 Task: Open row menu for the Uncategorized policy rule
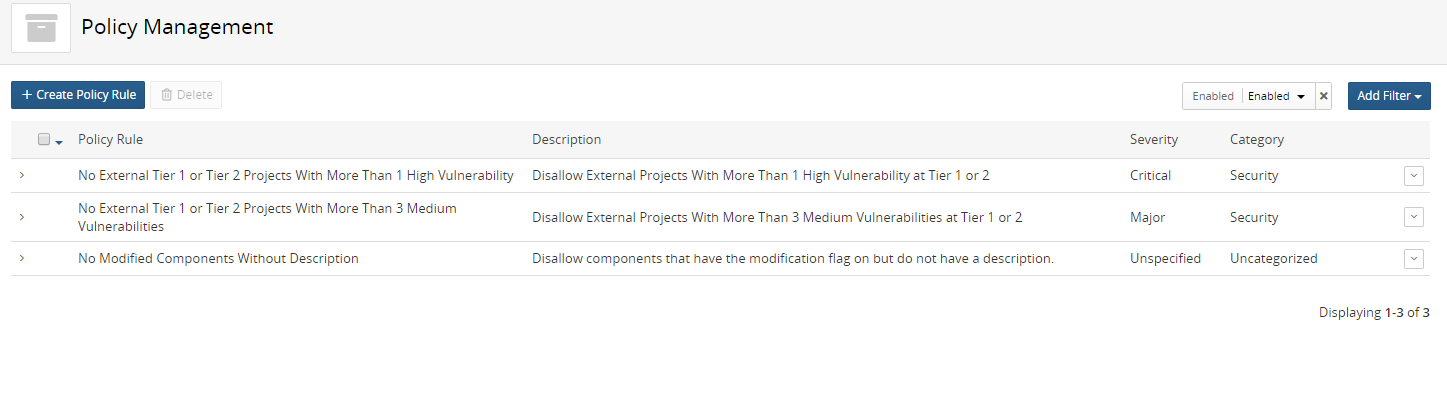(x=1413, y=259)
